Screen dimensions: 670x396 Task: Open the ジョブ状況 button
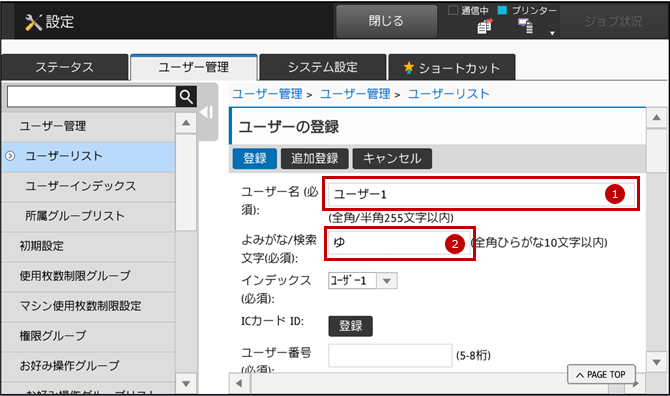613,21
